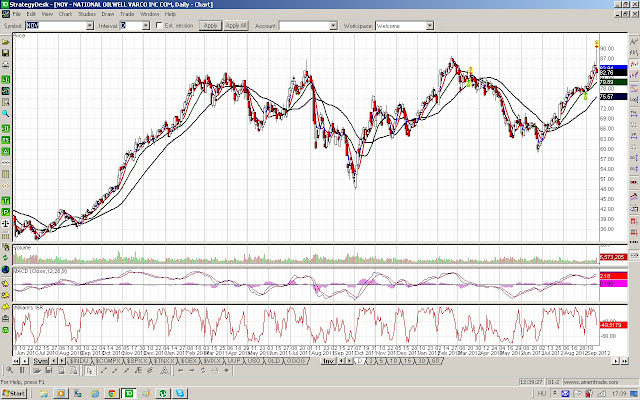Viewport: 640px width, 400px height.
Task: Click the printer icon in the left sidebar
Action: pyautogui.click(x=6, y=65)
